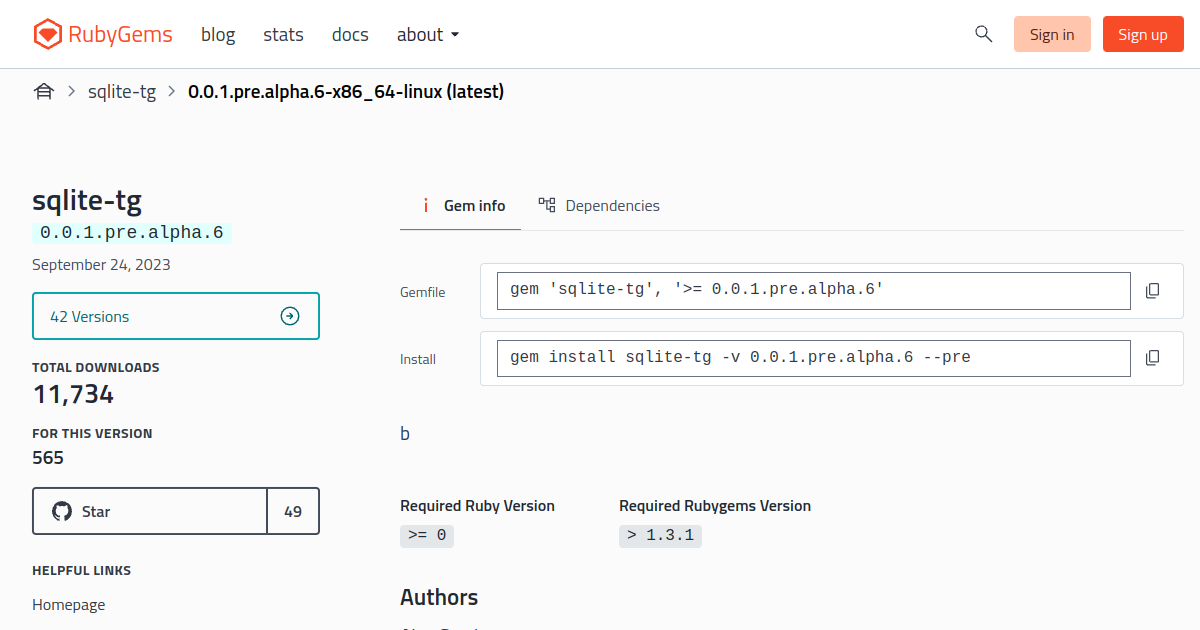Click the Authors heading

439,597
